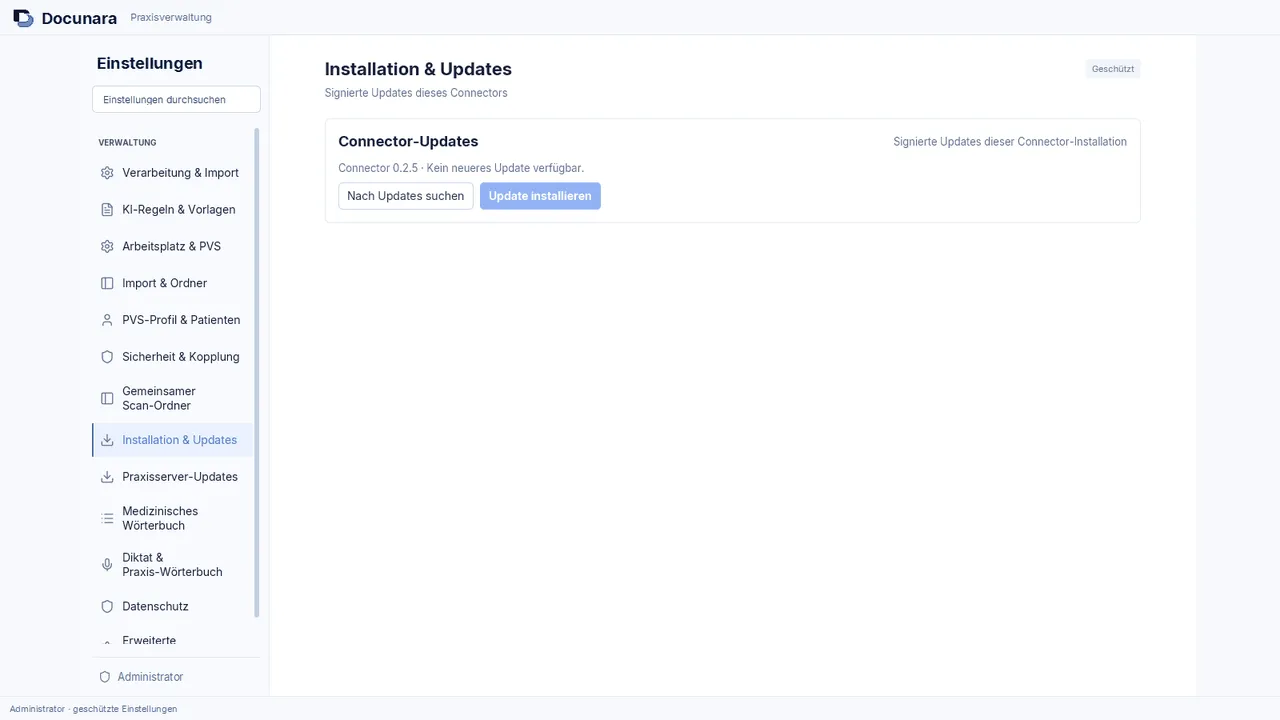Click the microphone icon beside Diktat & Praxis-Wörterbuch
Screen dimensions: 1280x720
coord(107,565)
